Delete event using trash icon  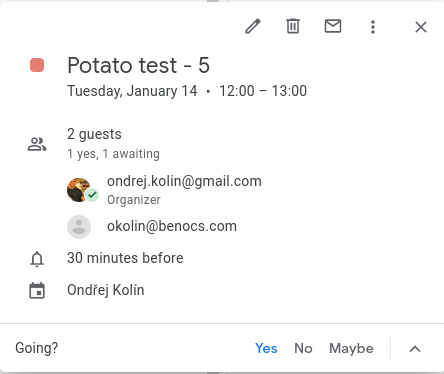click(293, 26)
